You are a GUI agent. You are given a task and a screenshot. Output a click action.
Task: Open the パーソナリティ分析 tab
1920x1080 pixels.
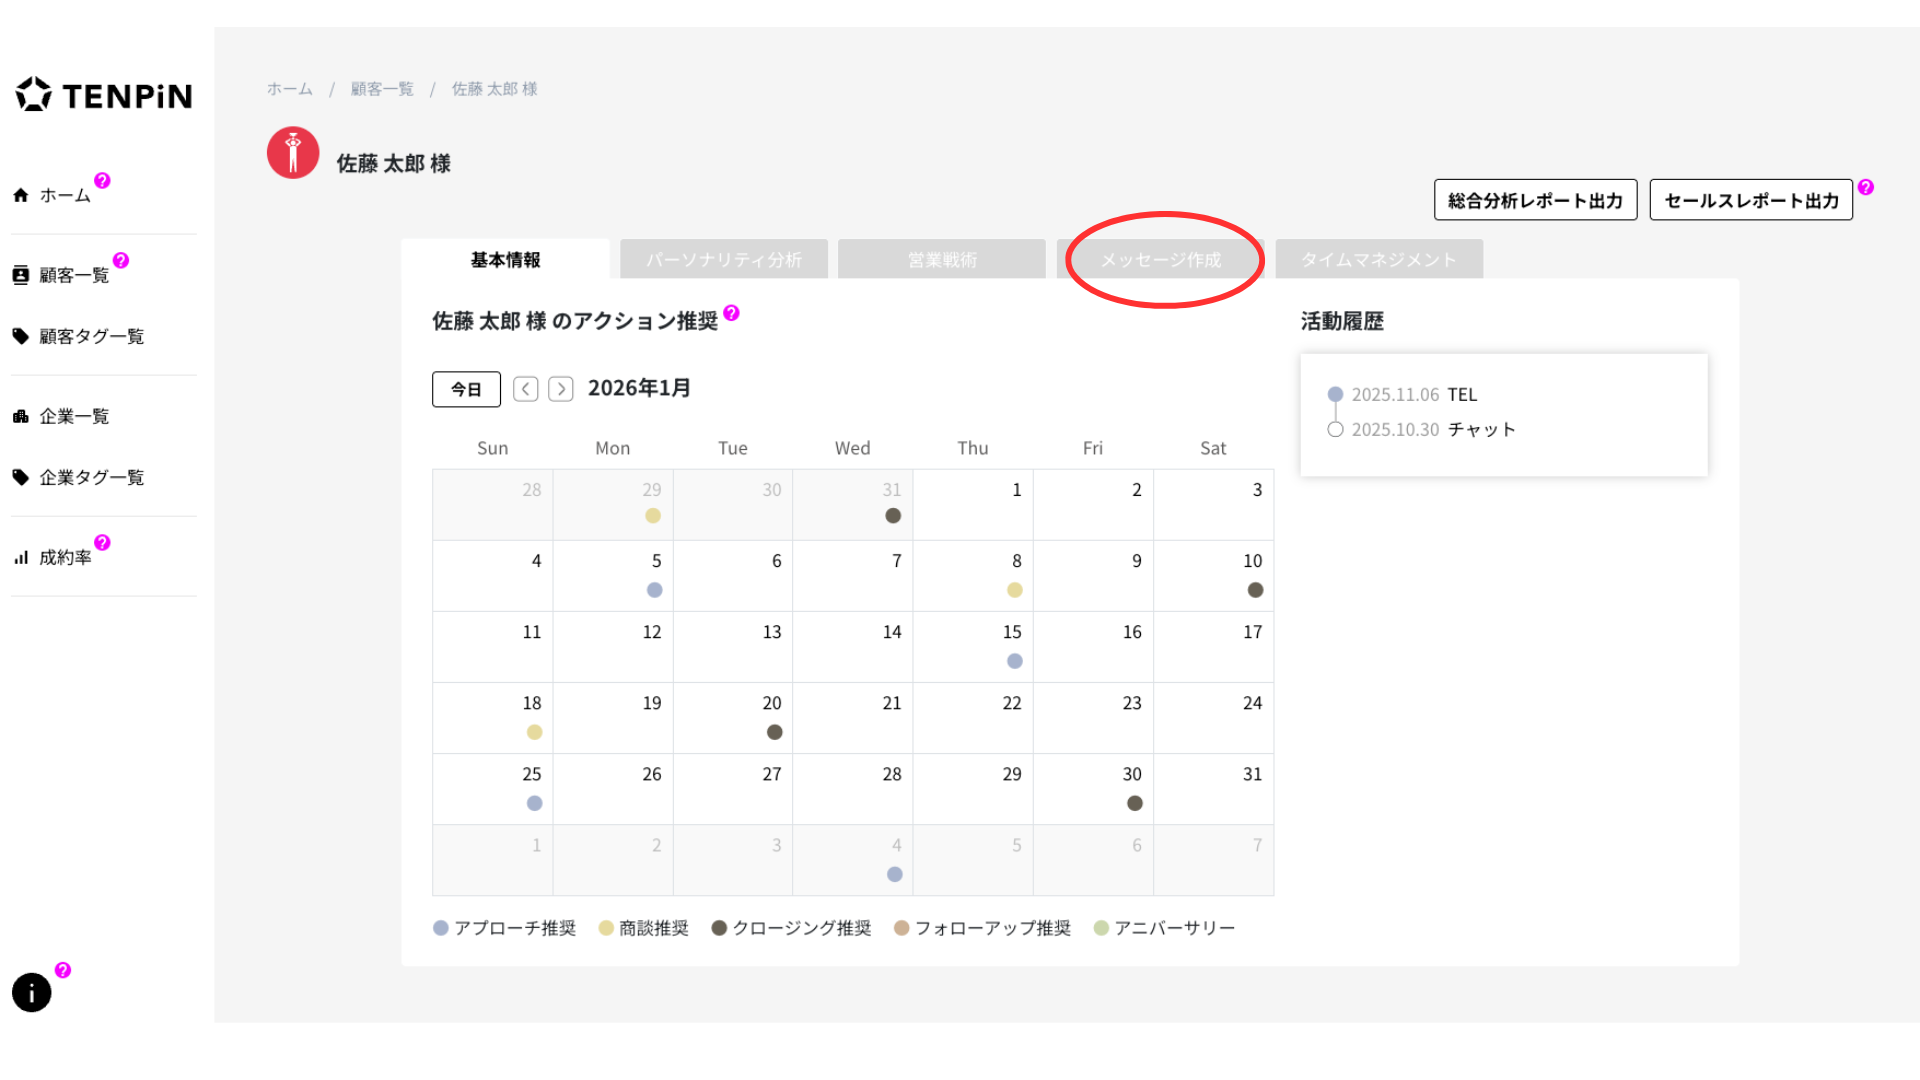(723, 260)
